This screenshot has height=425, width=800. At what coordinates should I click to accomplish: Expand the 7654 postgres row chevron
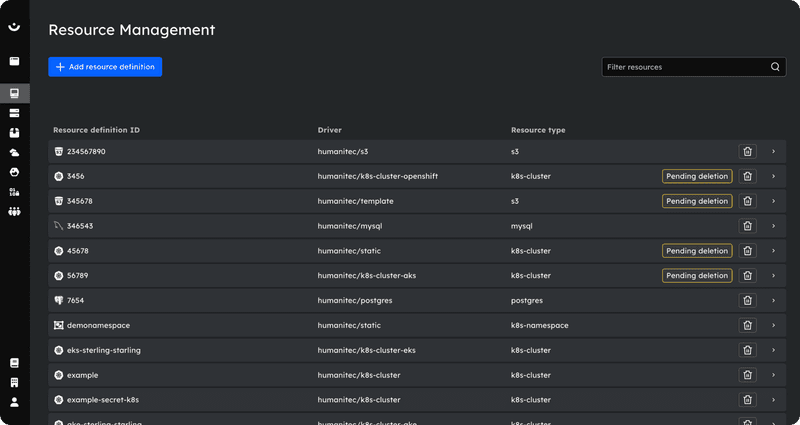[773, 300]
